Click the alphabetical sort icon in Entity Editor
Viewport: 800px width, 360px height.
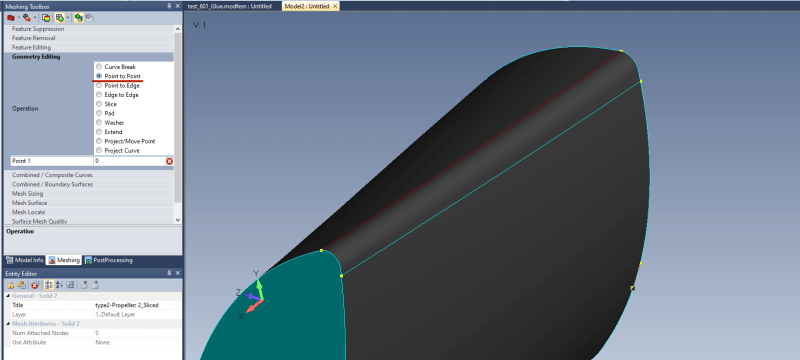click(59, 285)
